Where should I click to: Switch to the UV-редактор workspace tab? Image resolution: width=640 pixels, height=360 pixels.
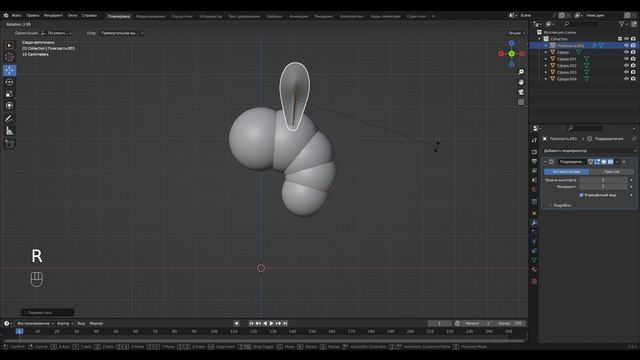[x=211, y=16]
